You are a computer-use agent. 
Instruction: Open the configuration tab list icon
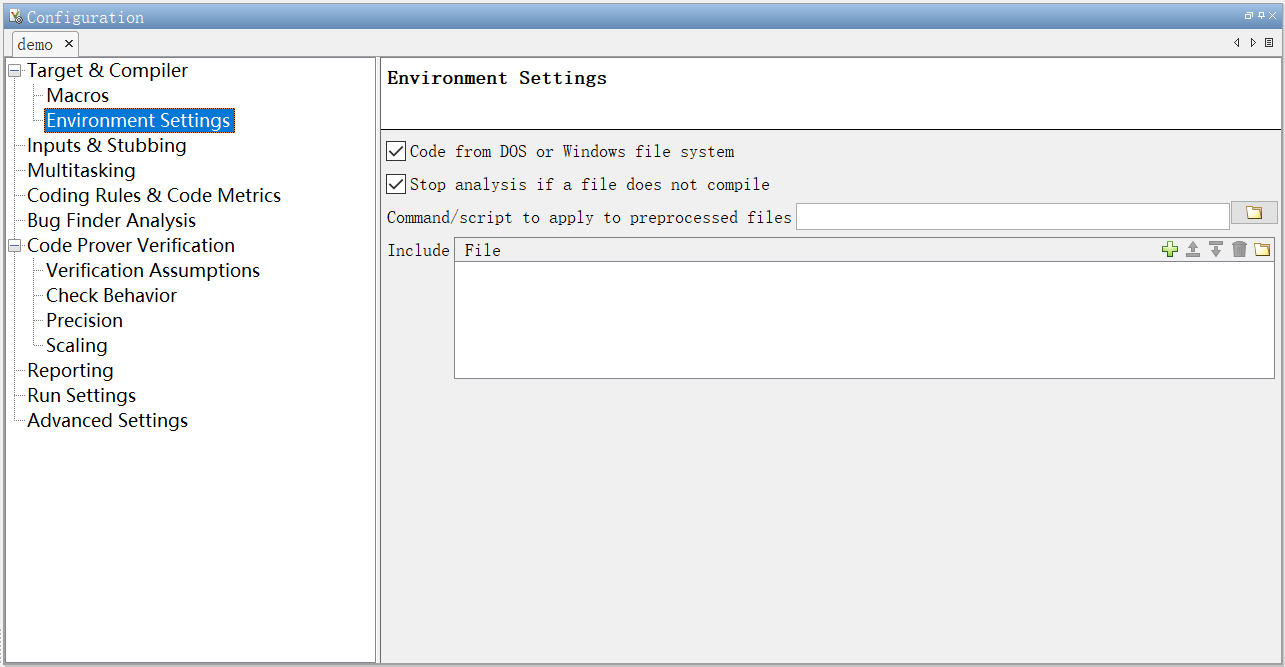pos(1268,43)
